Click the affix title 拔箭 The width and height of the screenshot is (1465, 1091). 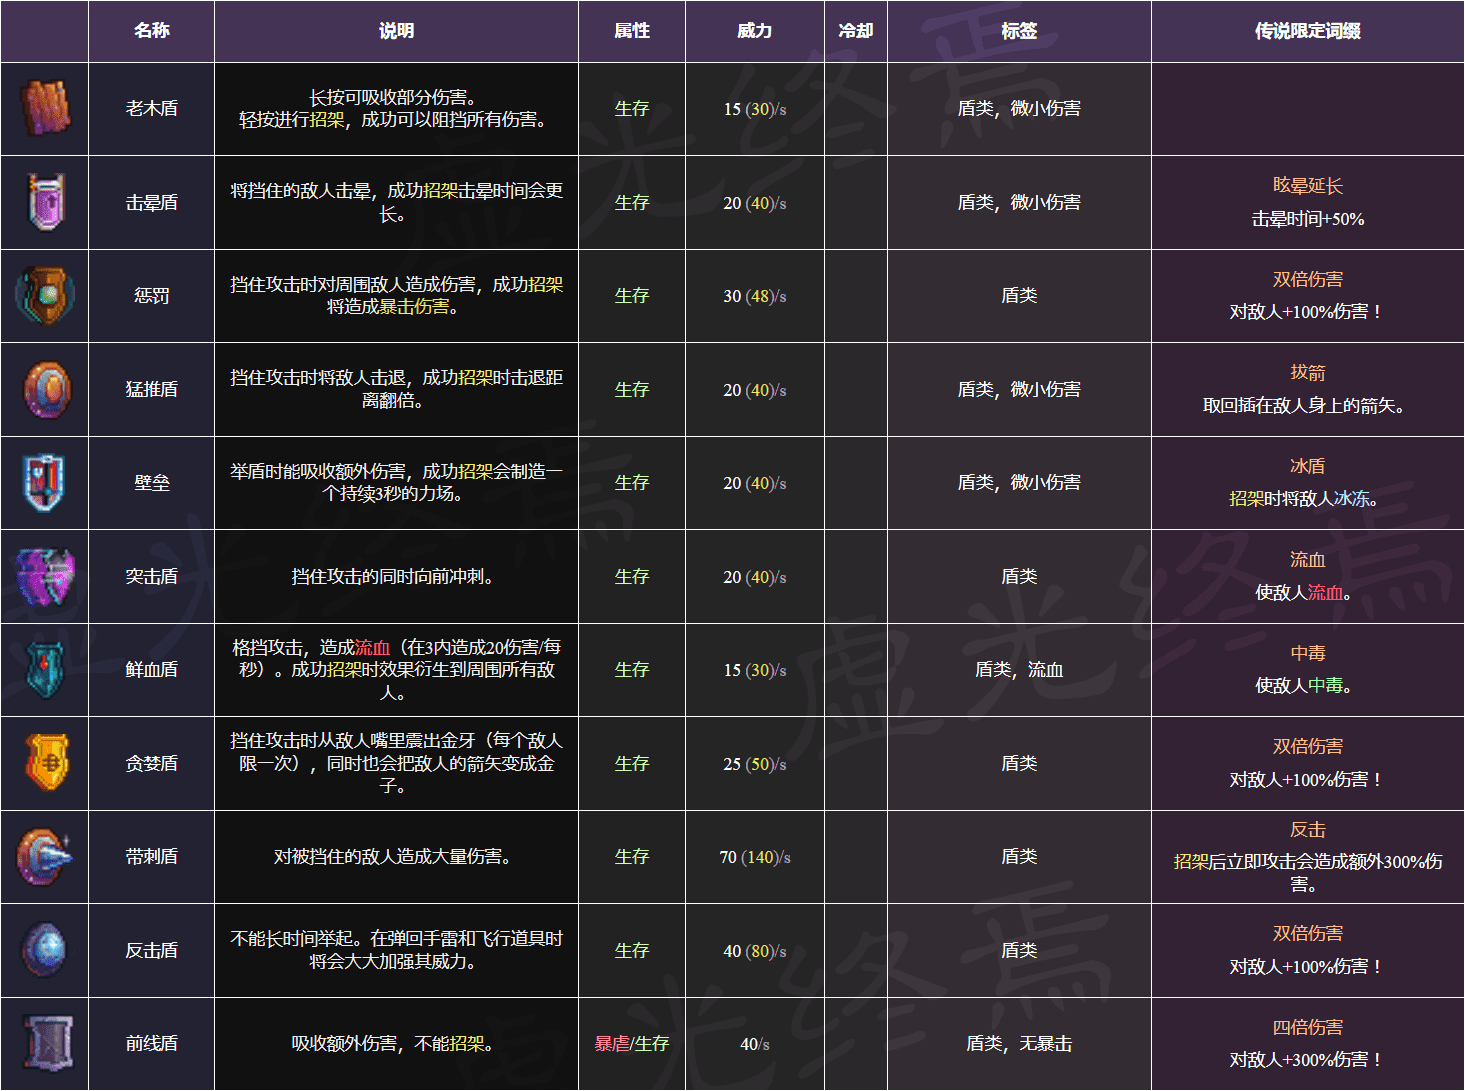pos(1307,373)
